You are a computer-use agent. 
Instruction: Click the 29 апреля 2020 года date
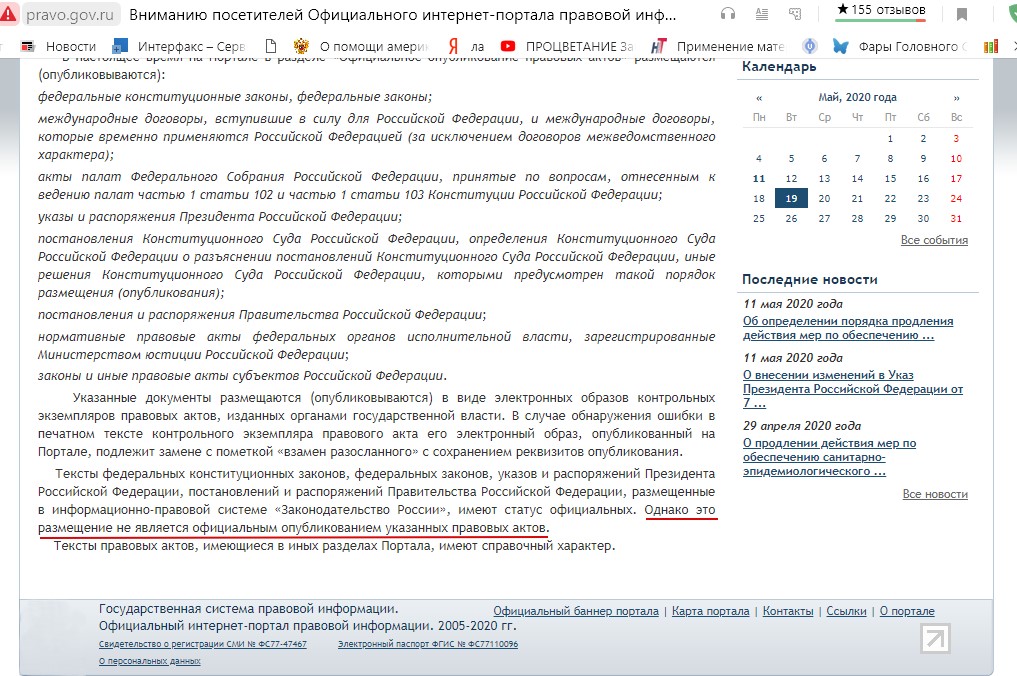pos(802,426)
